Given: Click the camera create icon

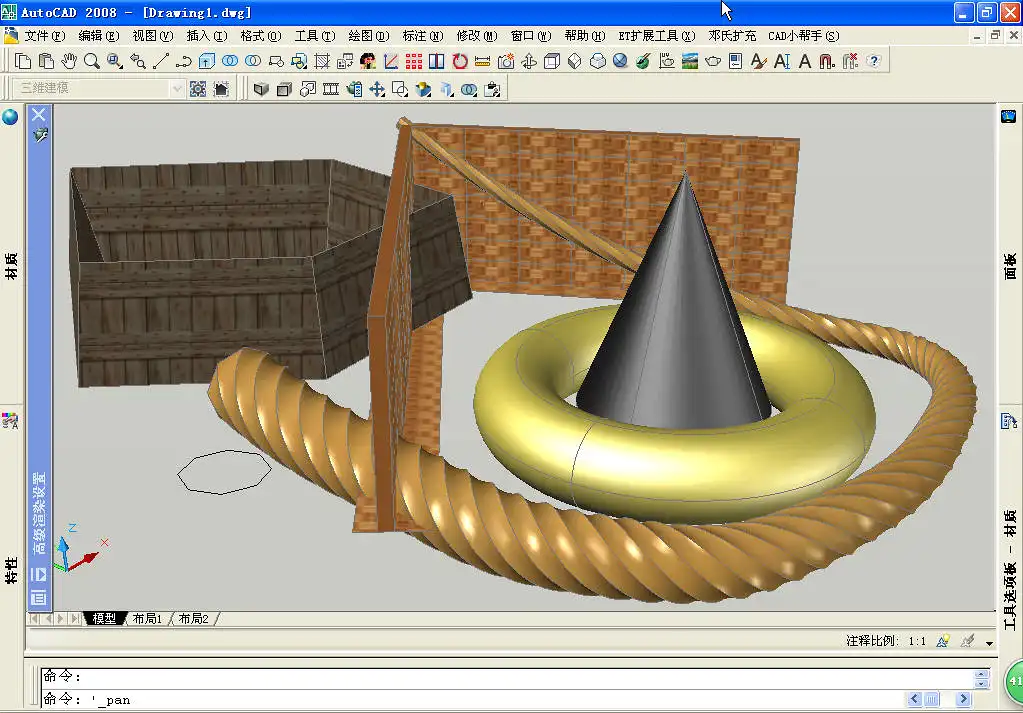Looking at the screenshot, I should tap(506, 61).
